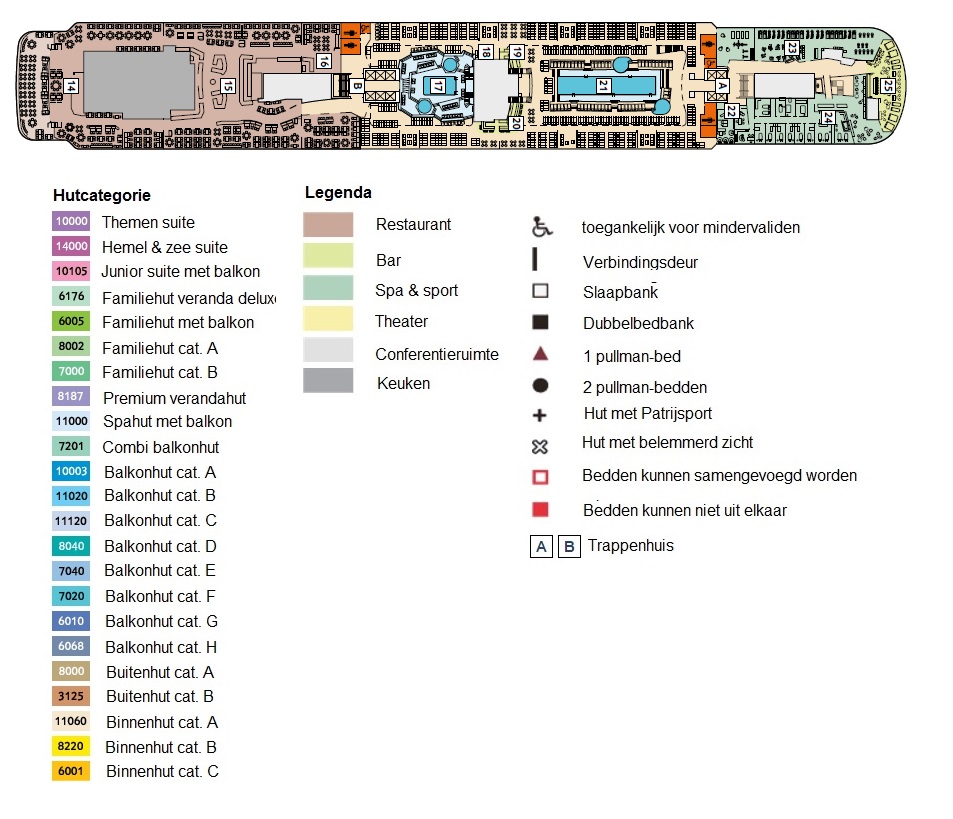
Task: Click stairwell B marker on deck plan
Action: pyautogui.click(x=357, y=86)
